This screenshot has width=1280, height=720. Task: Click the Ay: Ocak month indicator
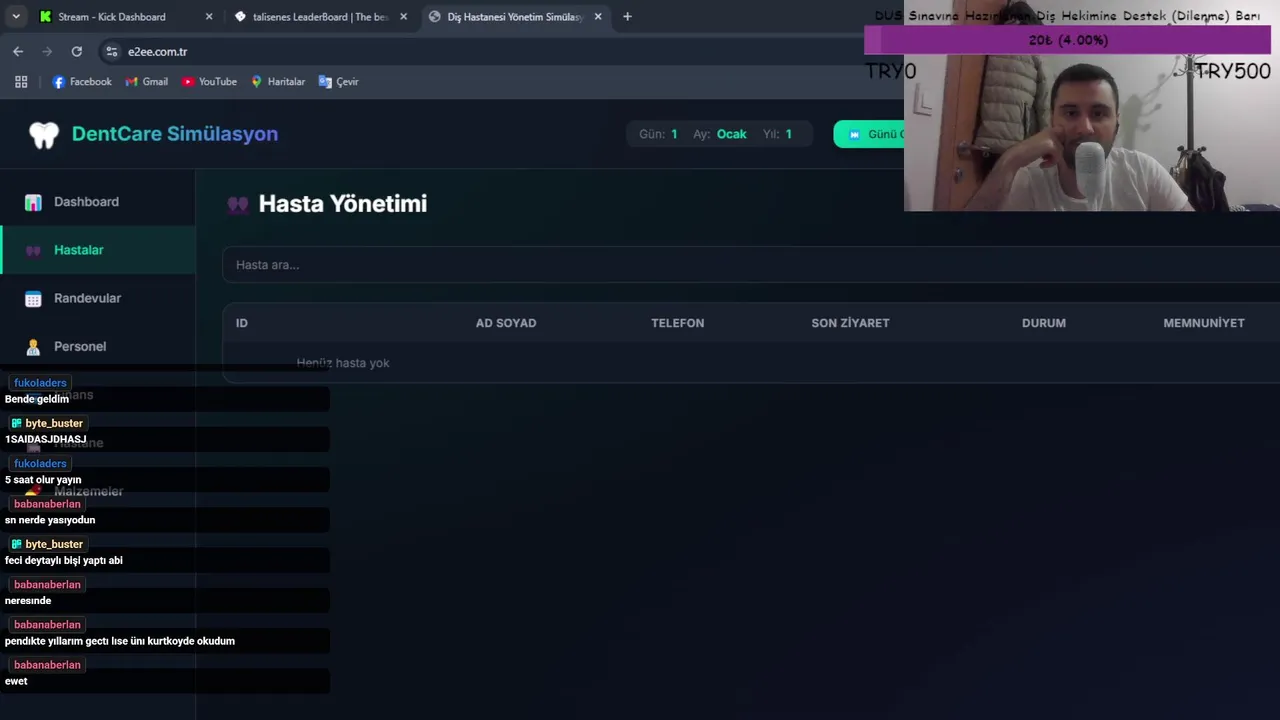(x=720, y=134)
